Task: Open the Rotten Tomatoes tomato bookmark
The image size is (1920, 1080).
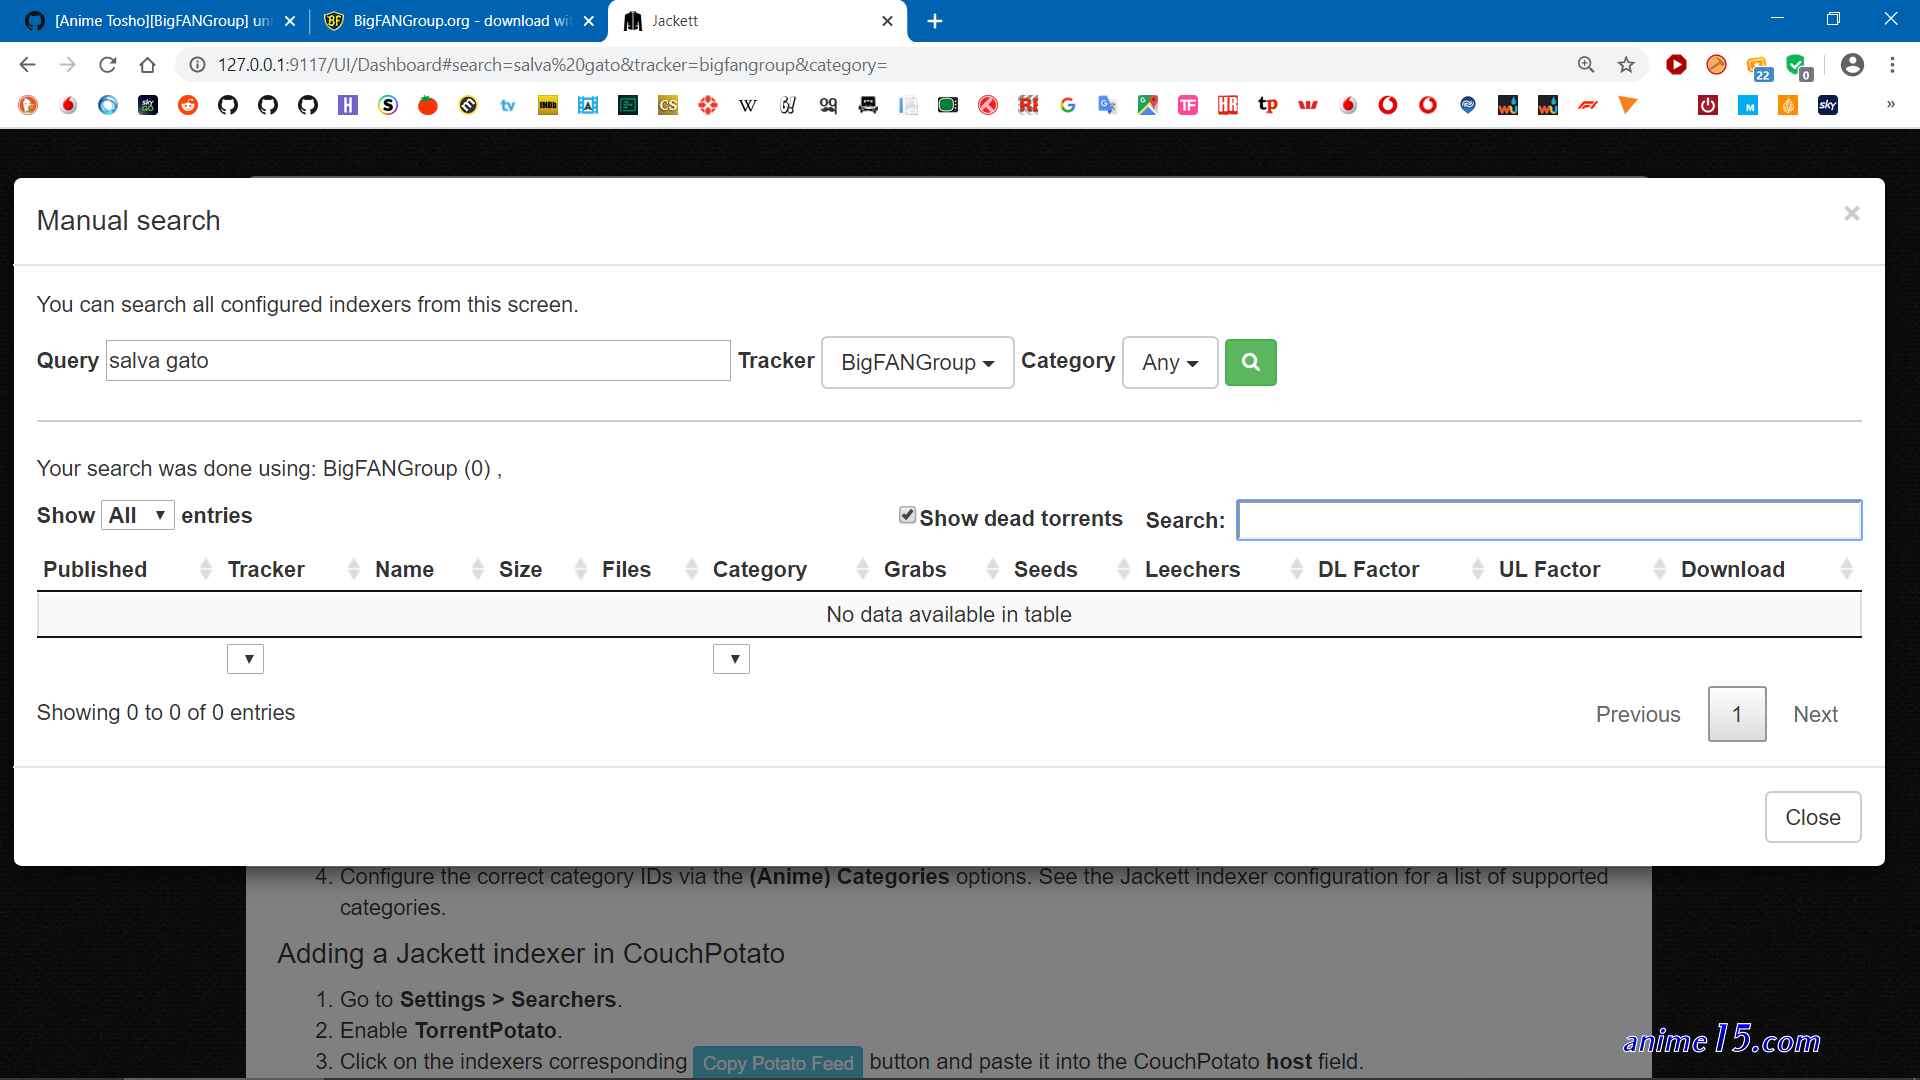Action: coord(428,105)
